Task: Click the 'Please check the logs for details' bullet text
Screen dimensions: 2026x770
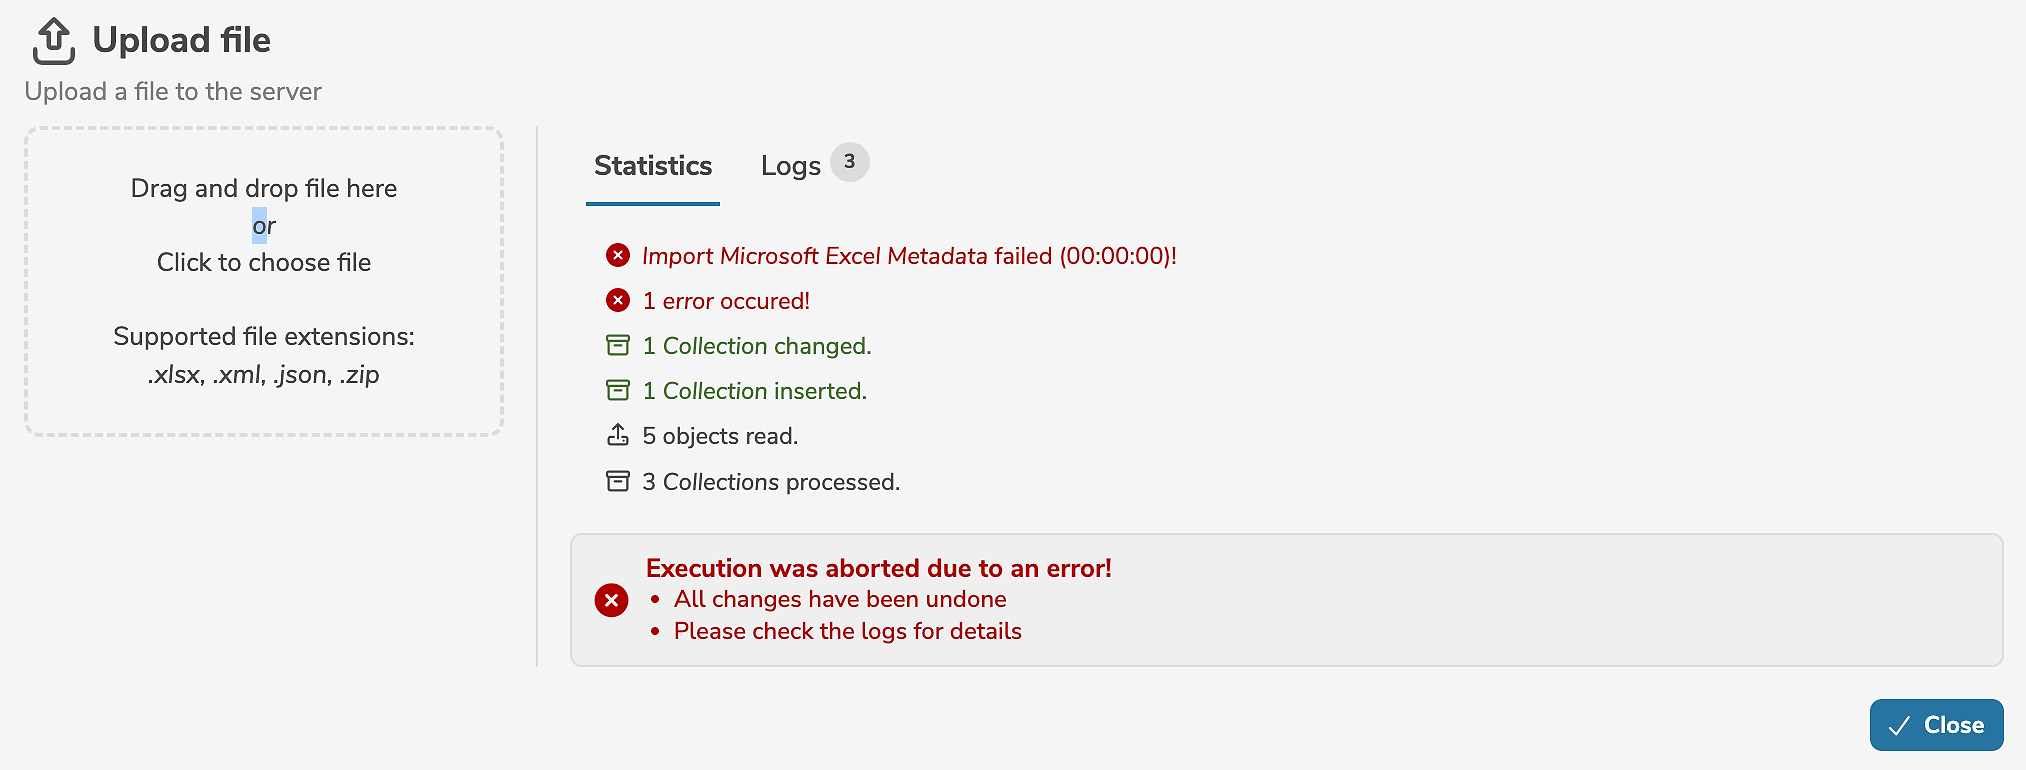Action: [x=847, y=631]
